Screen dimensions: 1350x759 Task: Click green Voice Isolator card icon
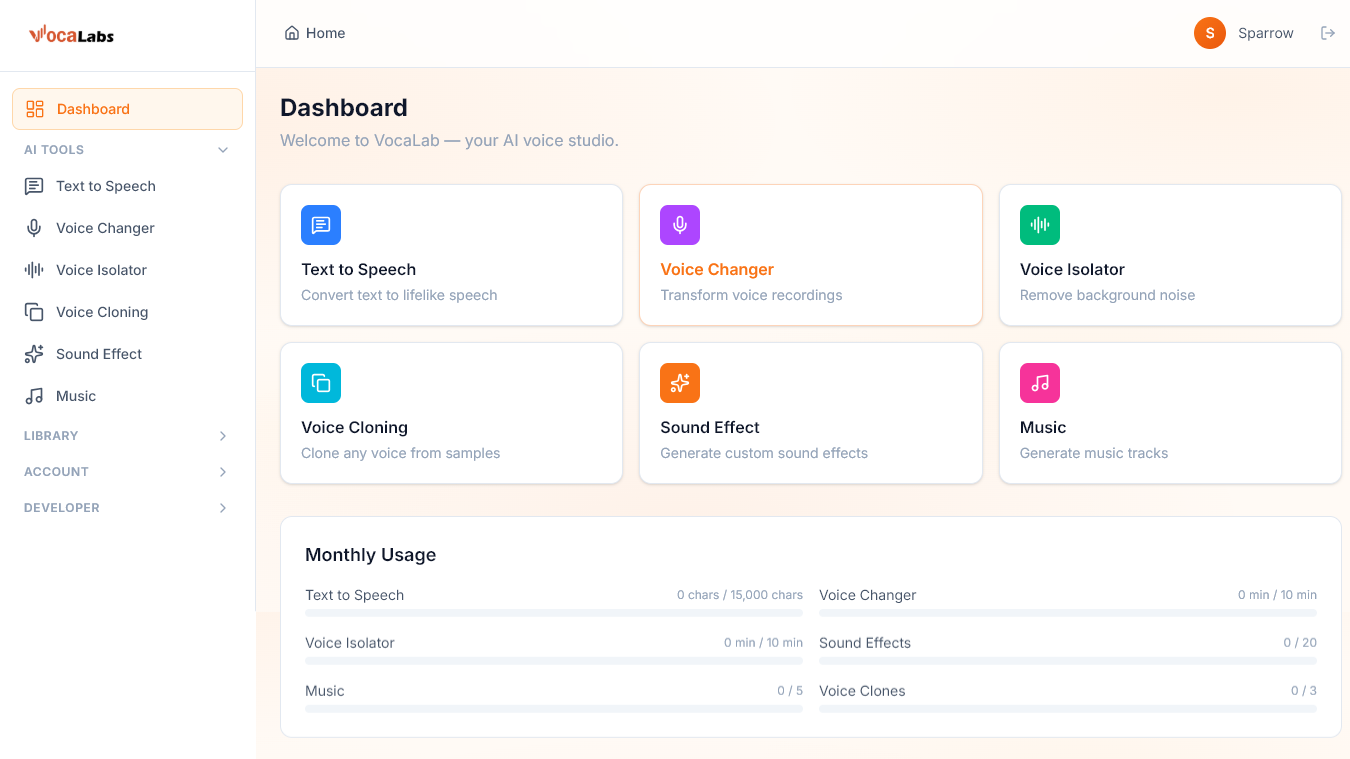pyautogui.click(x=1040, y=225)
